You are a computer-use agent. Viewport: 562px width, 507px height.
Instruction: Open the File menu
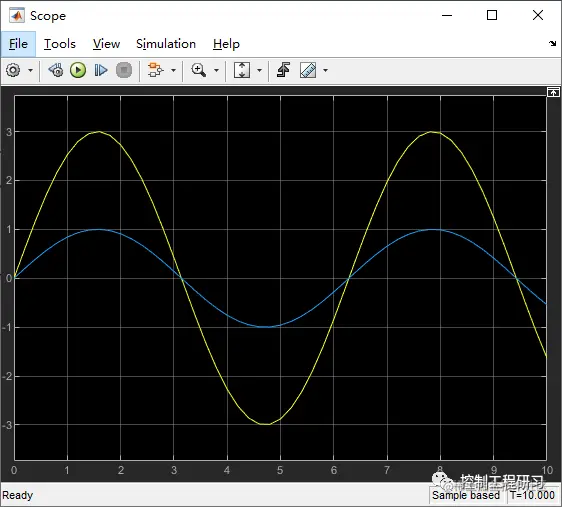pyautogui.click(x=18, y=44)
